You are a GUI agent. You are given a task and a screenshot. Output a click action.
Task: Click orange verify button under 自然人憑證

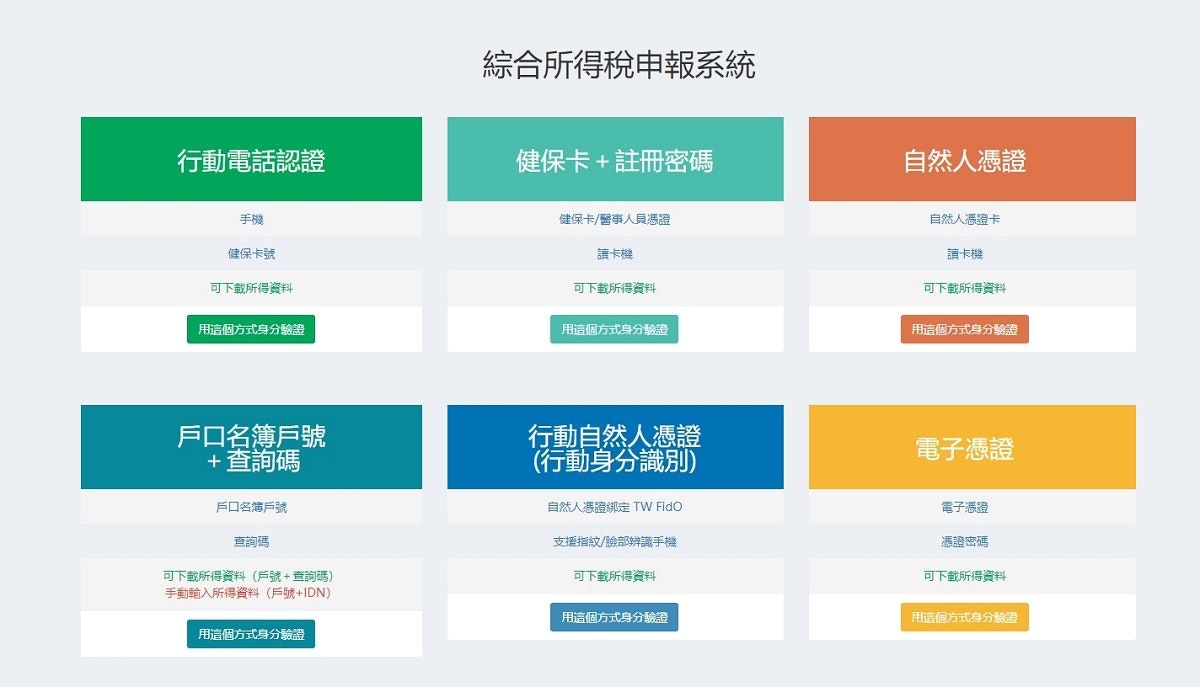(x=965, y=329)
